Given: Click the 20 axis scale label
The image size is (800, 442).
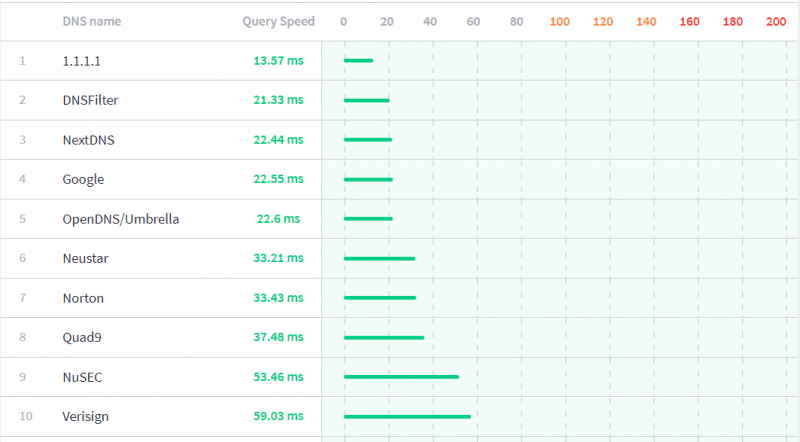Looking at the screenshot, I should 387,22.
